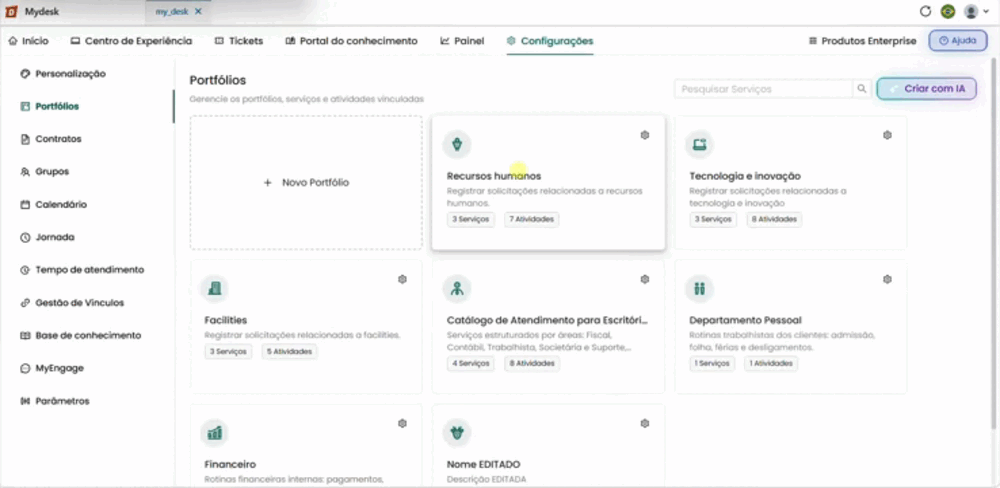Click the Criar com IA button

coord(927,89)
